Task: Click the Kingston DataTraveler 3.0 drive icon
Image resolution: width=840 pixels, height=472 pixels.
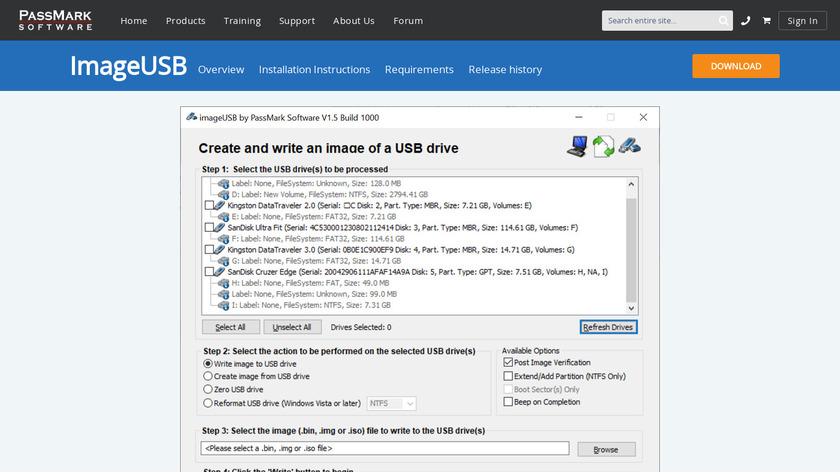Action: [220, 250]
